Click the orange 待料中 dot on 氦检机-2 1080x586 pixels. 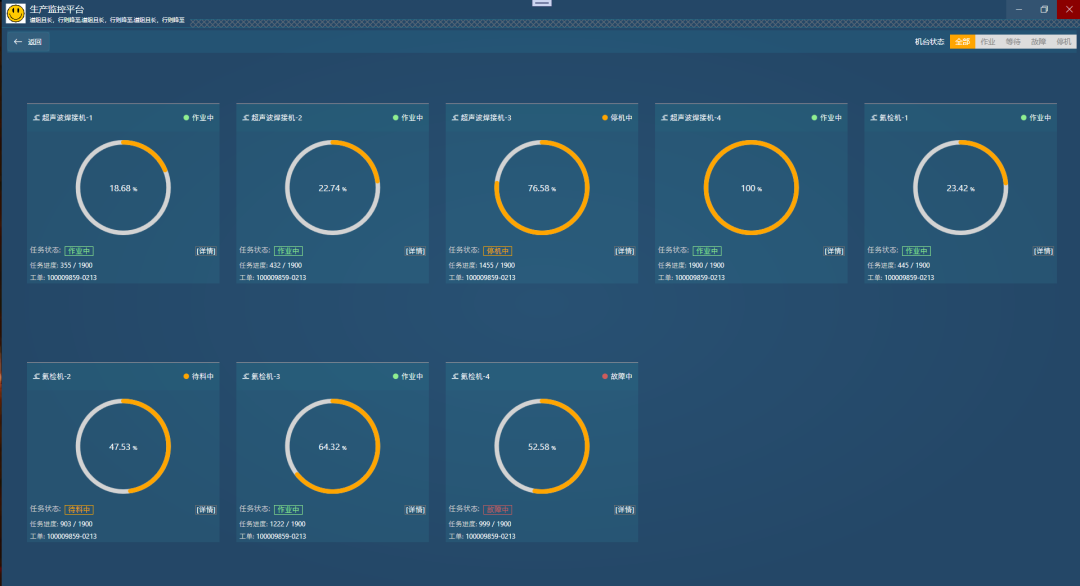tap(186, 377)
